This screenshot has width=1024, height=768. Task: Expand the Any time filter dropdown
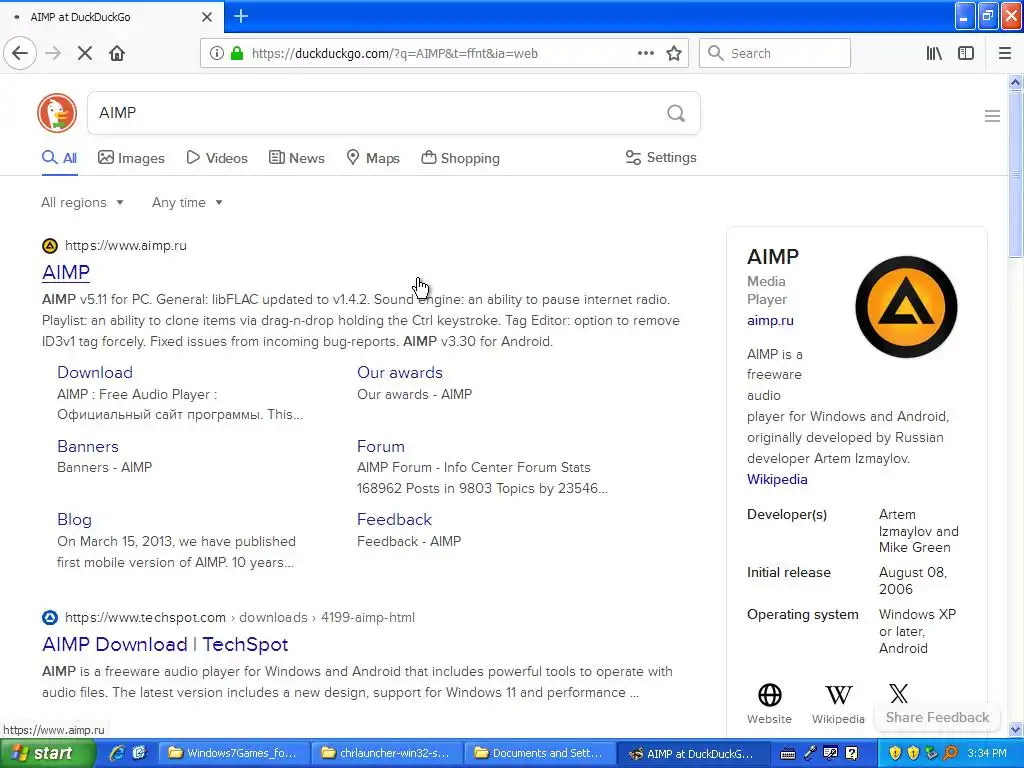tap(187, 202)
